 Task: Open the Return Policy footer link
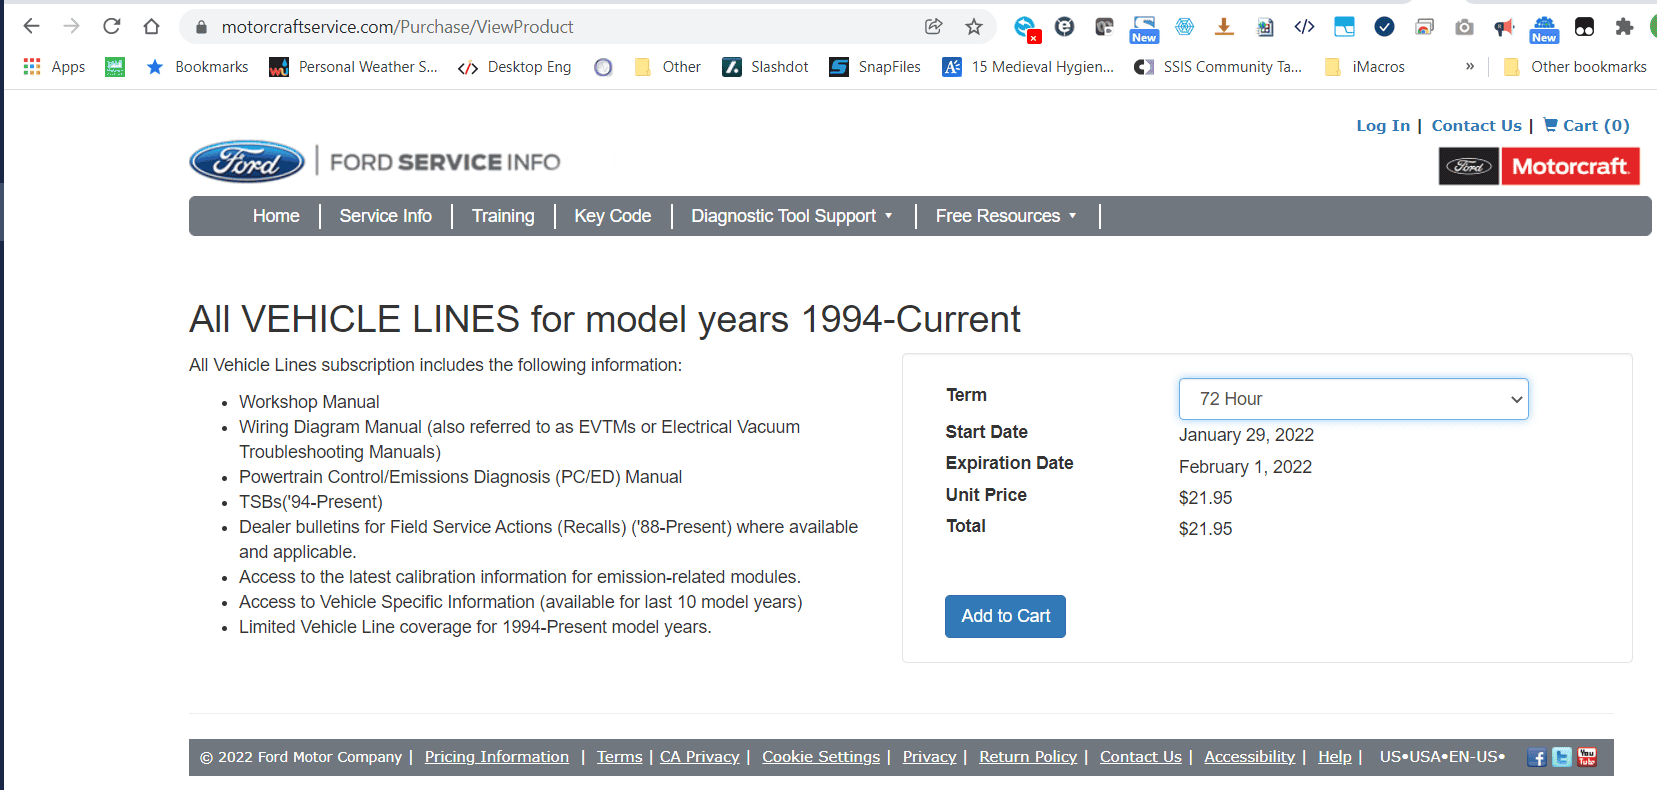(x=1028, y=757)
